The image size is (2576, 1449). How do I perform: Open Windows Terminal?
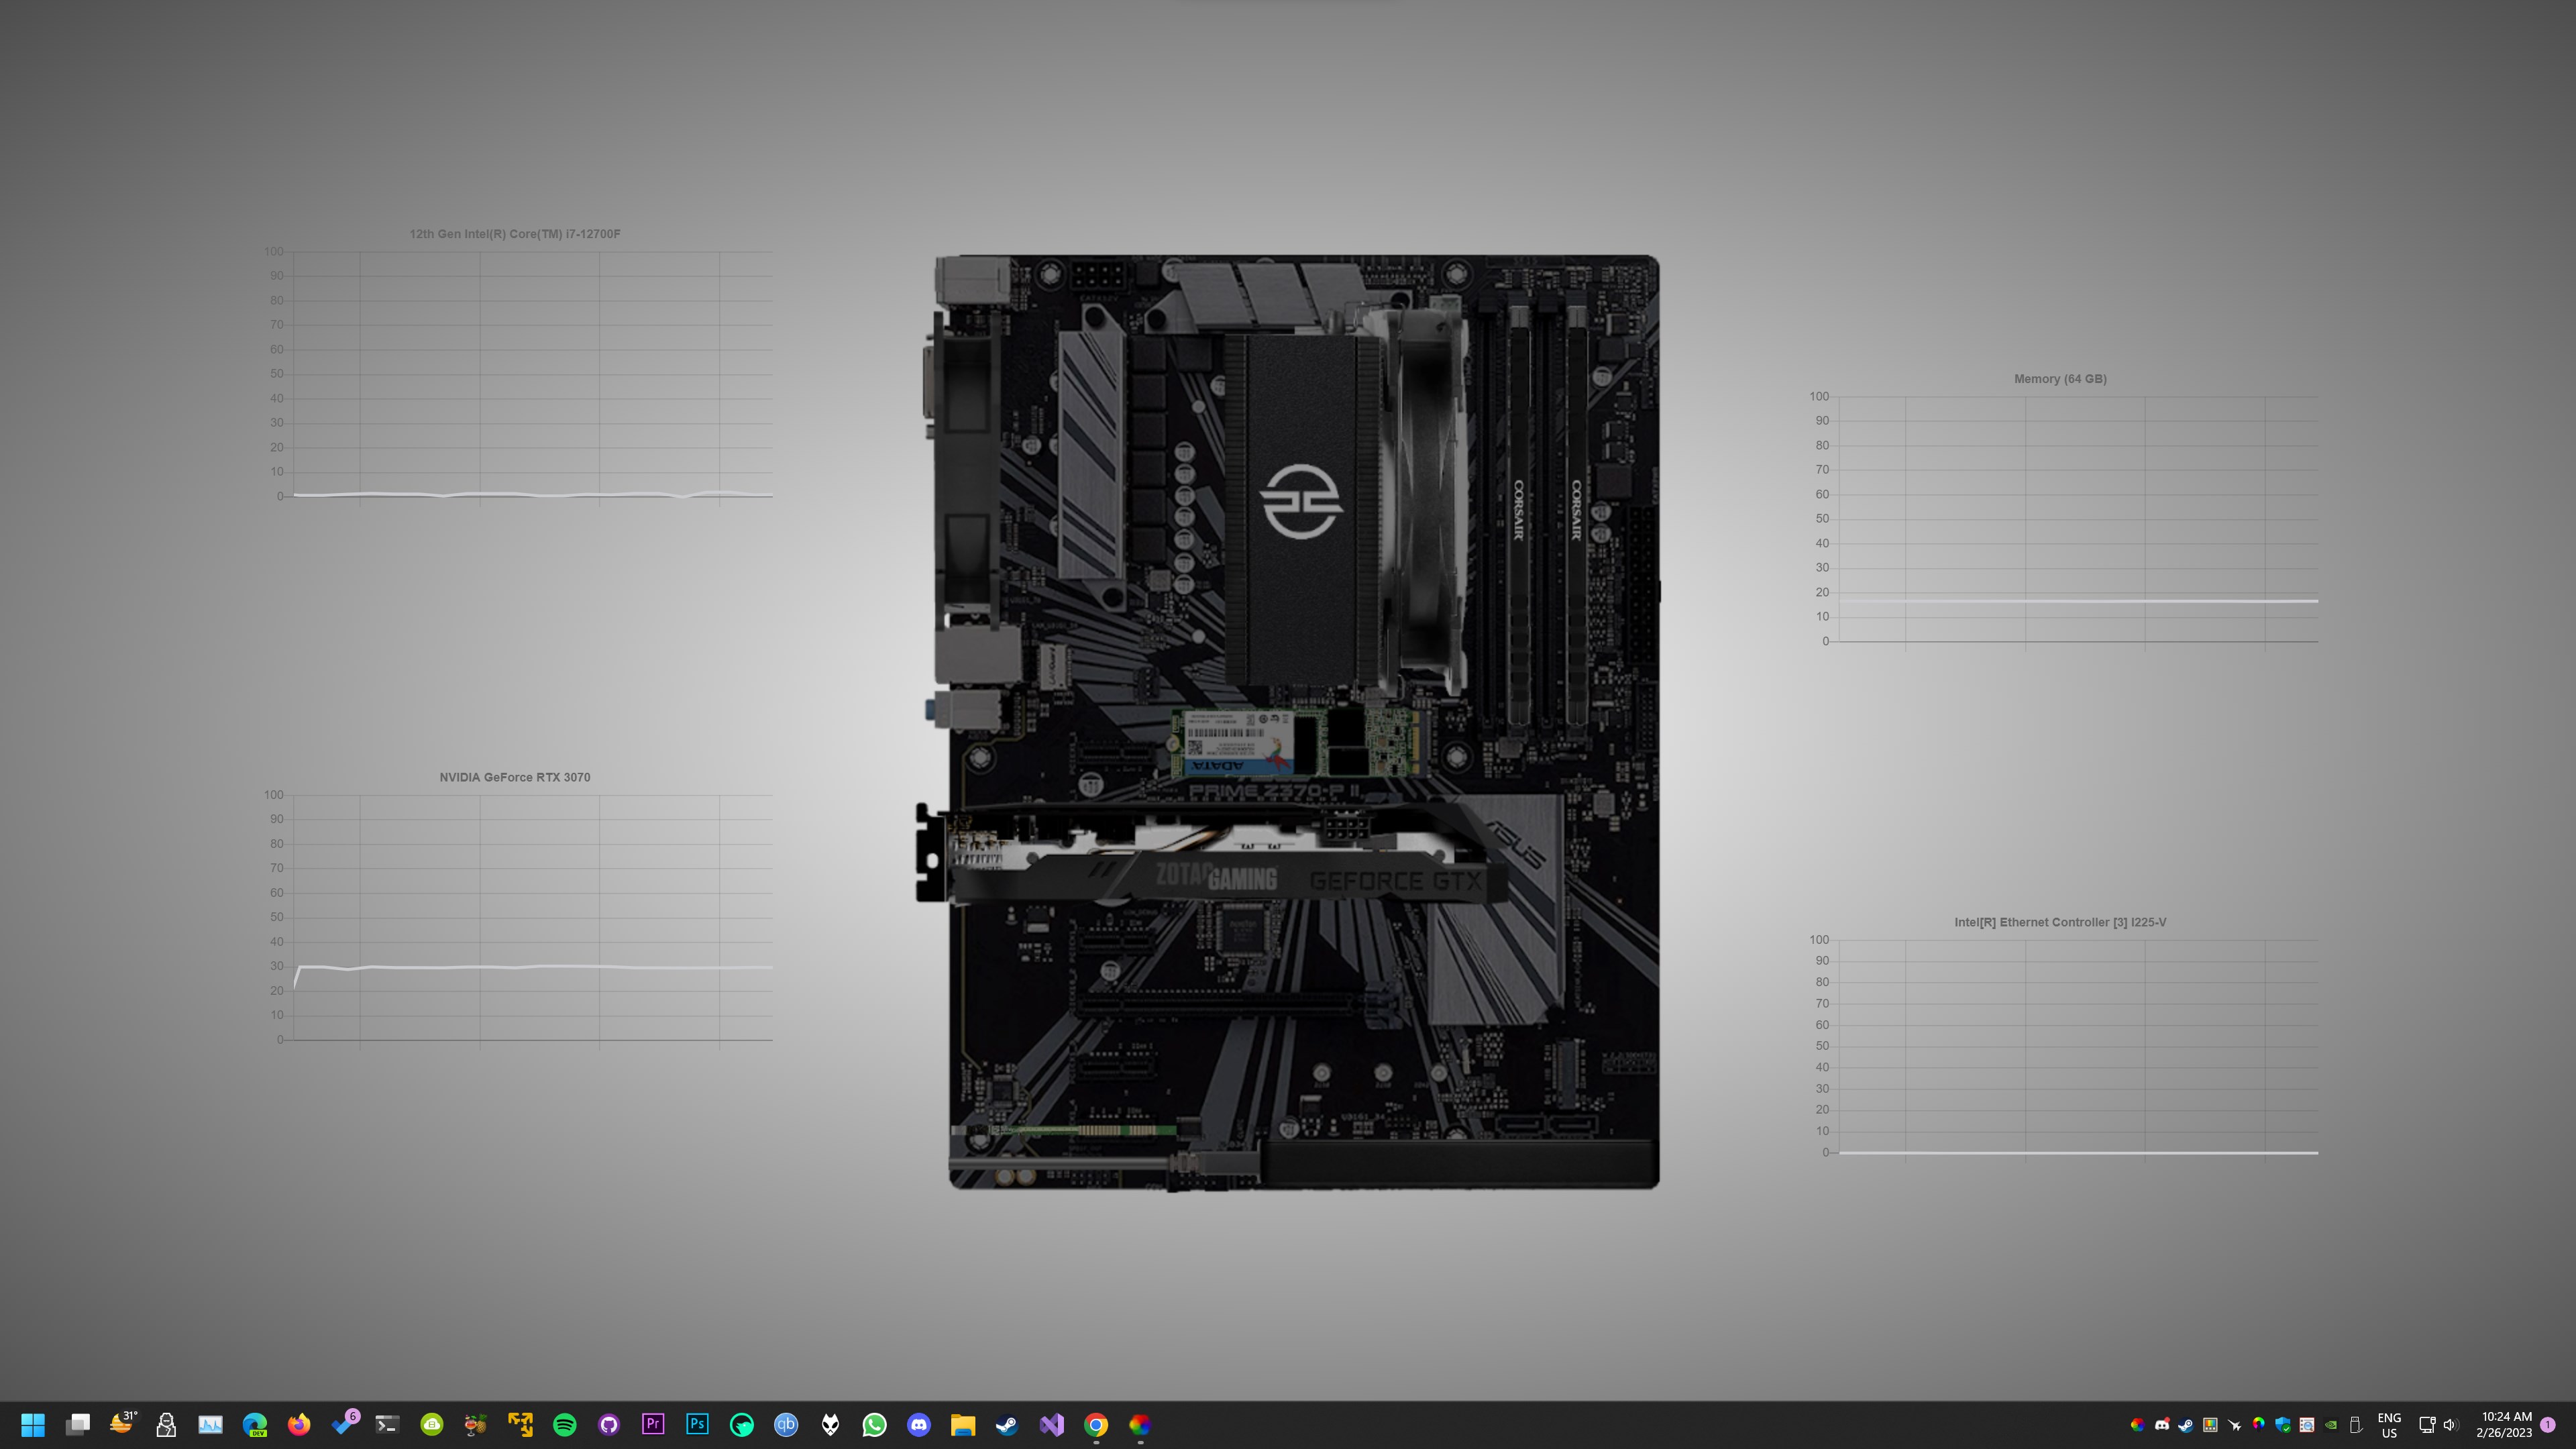[387, 1424]
